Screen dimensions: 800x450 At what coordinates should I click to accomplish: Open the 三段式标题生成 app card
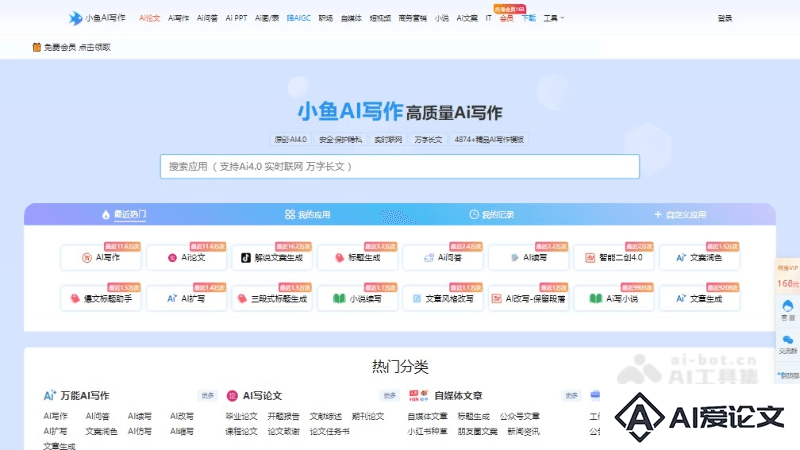pos(272,298)
